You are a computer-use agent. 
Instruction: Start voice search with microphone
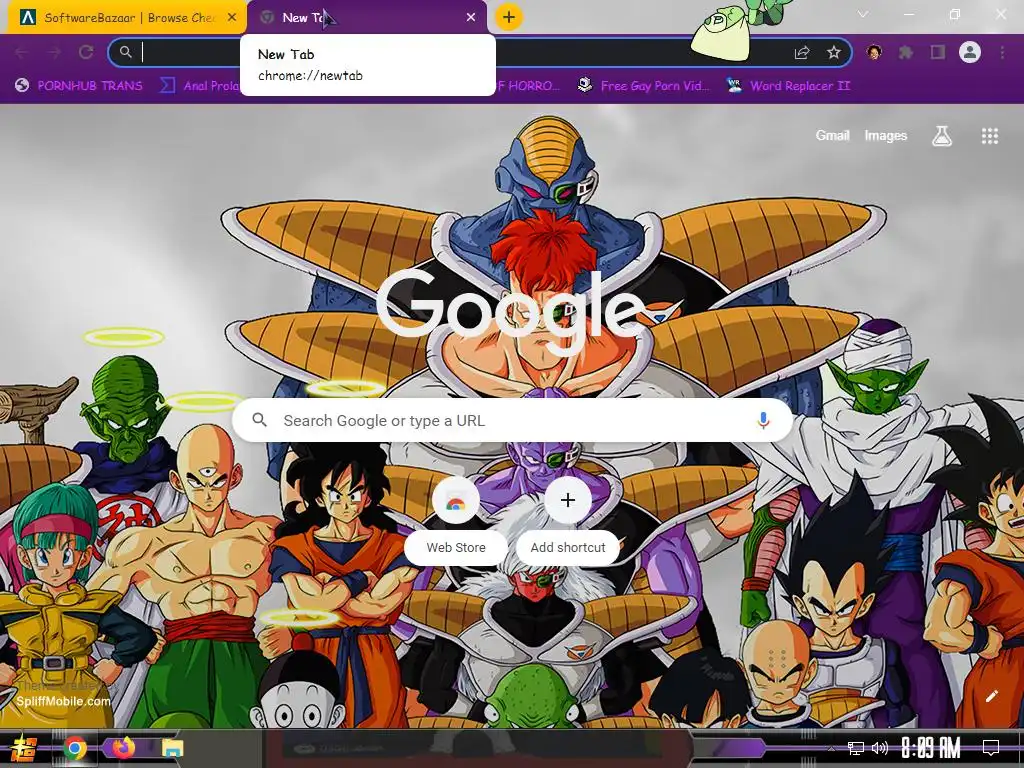[x=763, y=421]
